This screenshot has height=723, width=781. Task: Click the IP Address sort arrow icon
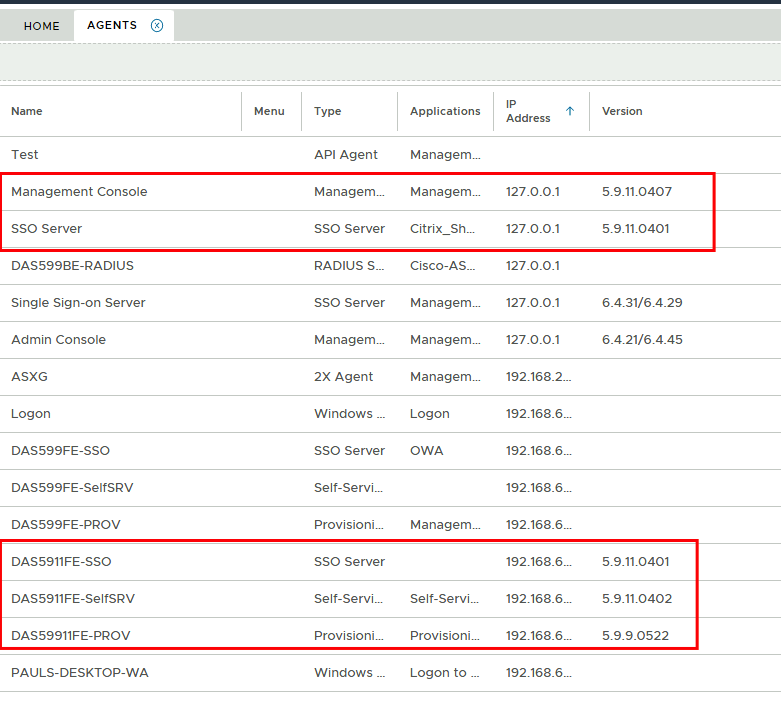pos(570,111)
